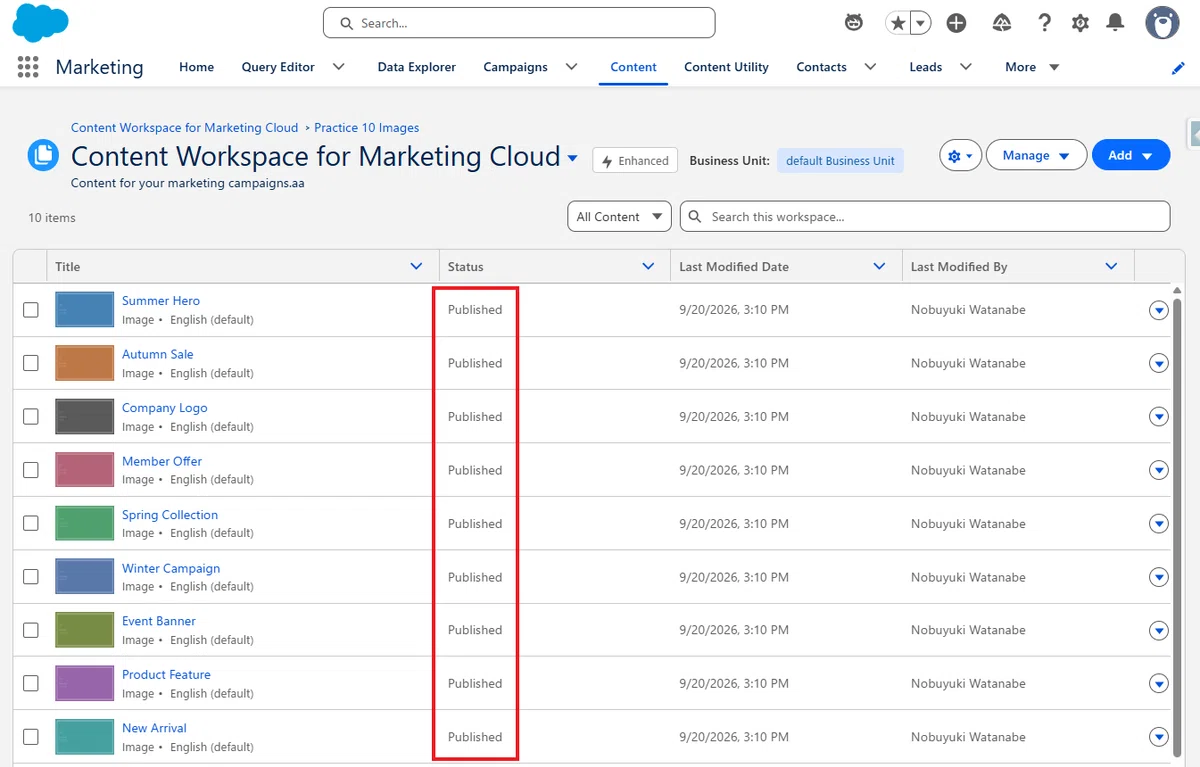
Task: Focus the Search this workspace field
Action: click(925, 217)
